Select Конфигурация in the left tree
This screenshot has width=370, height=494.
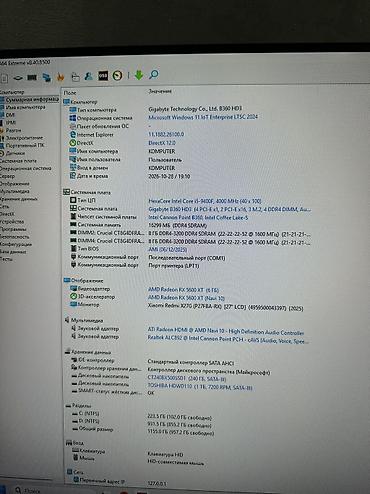click(16, 244)
